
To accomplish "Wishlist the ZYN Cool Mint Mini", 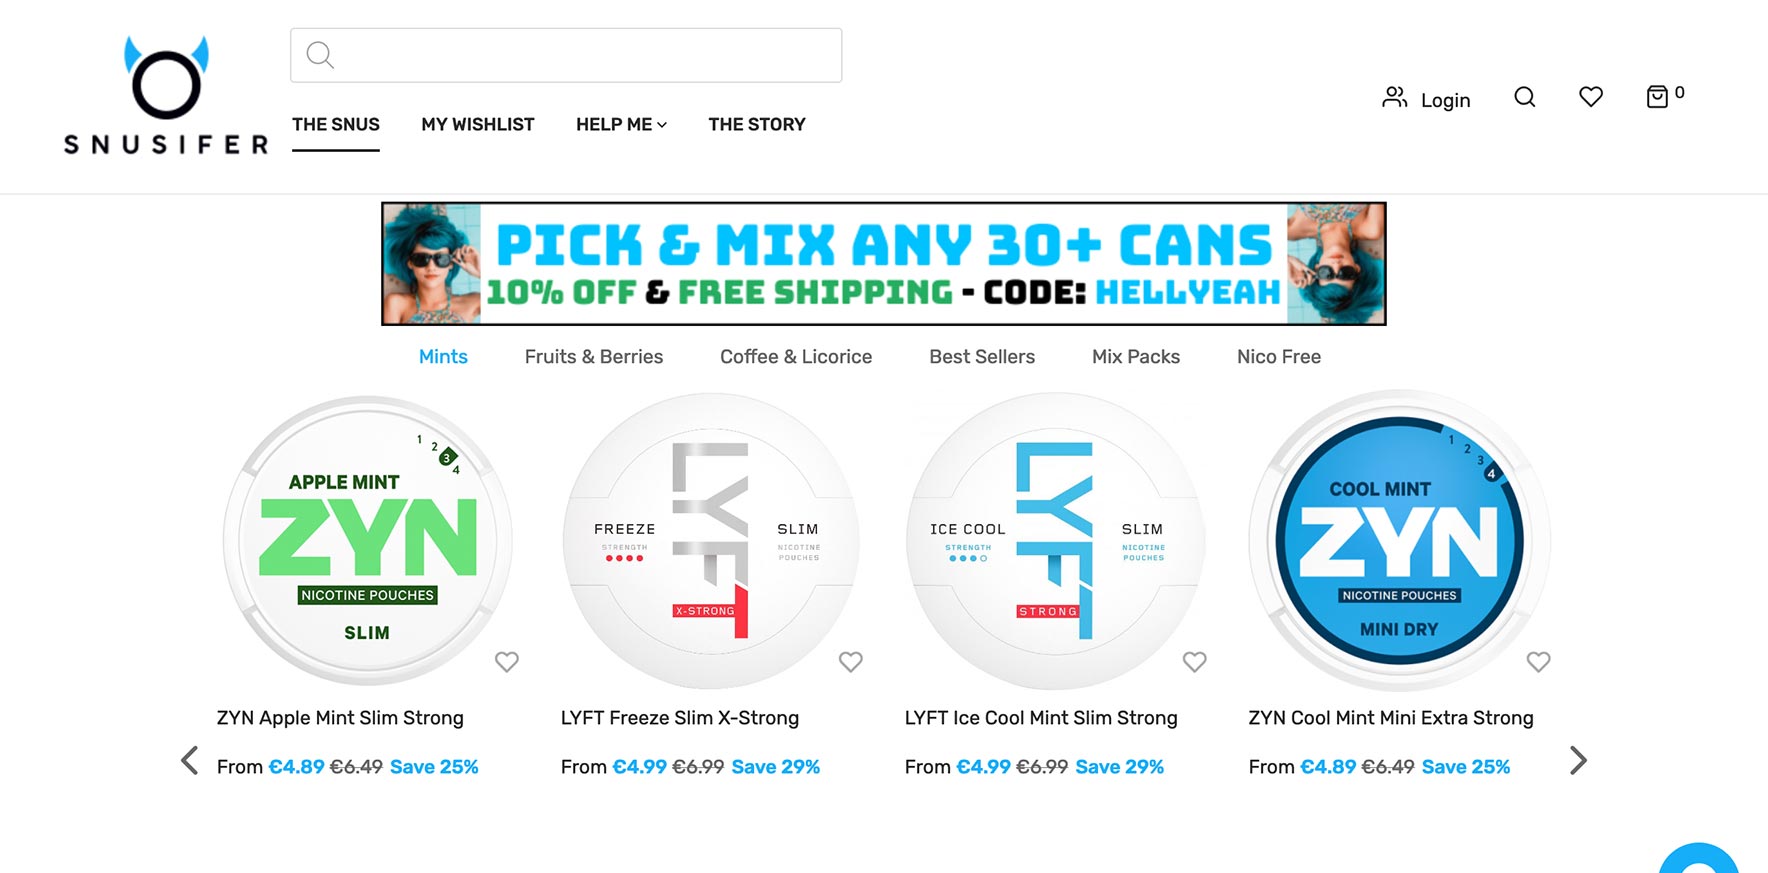I will coord(1539,662).
